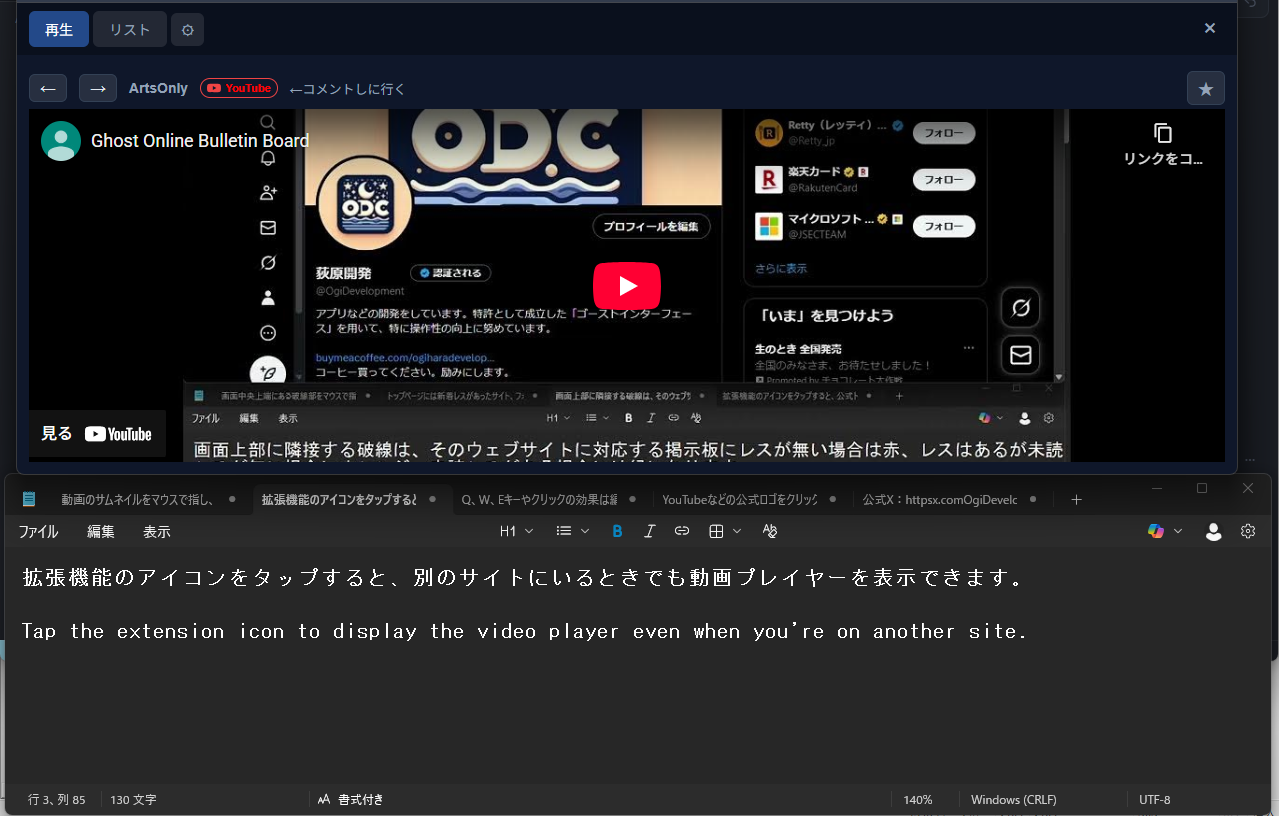This screenshot has height=816, width=1279.
Task: Follow 楽天カード via its フォロー button
Action: [x=943, y=179]
